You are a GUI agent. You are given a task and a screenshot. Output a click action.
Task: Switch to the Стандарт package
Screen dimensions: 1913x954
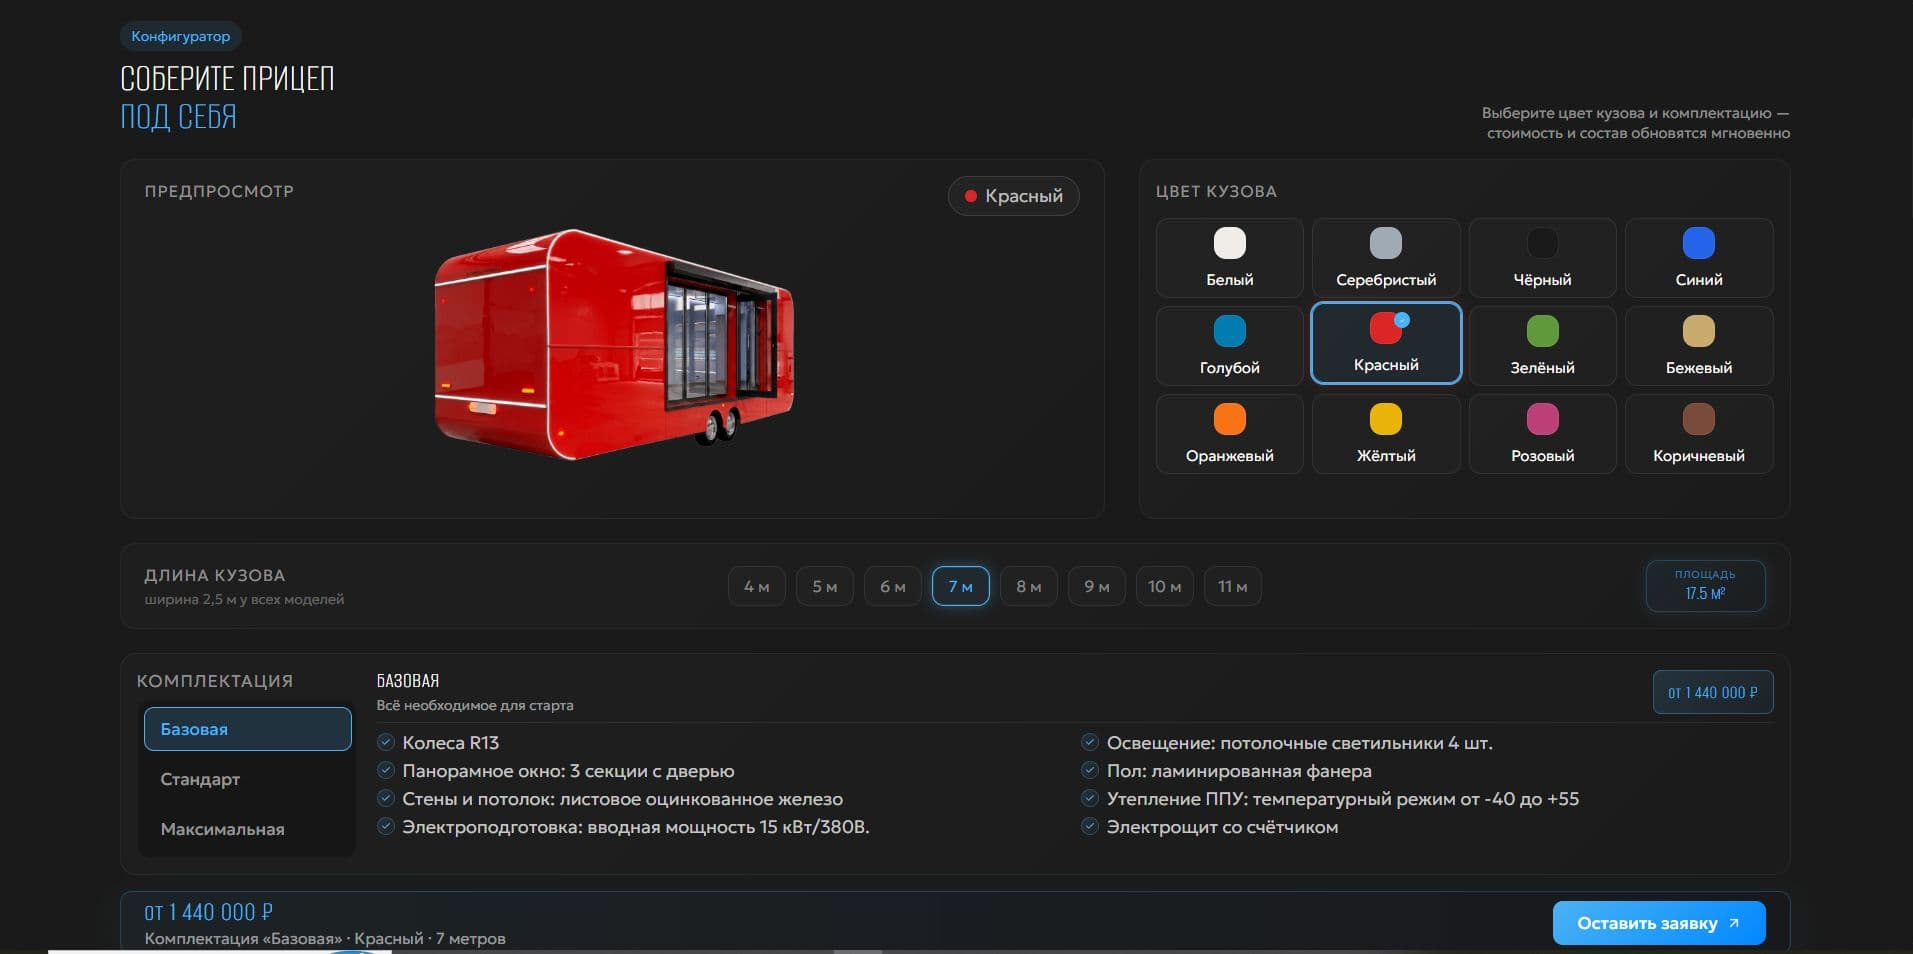click(248, 779)
